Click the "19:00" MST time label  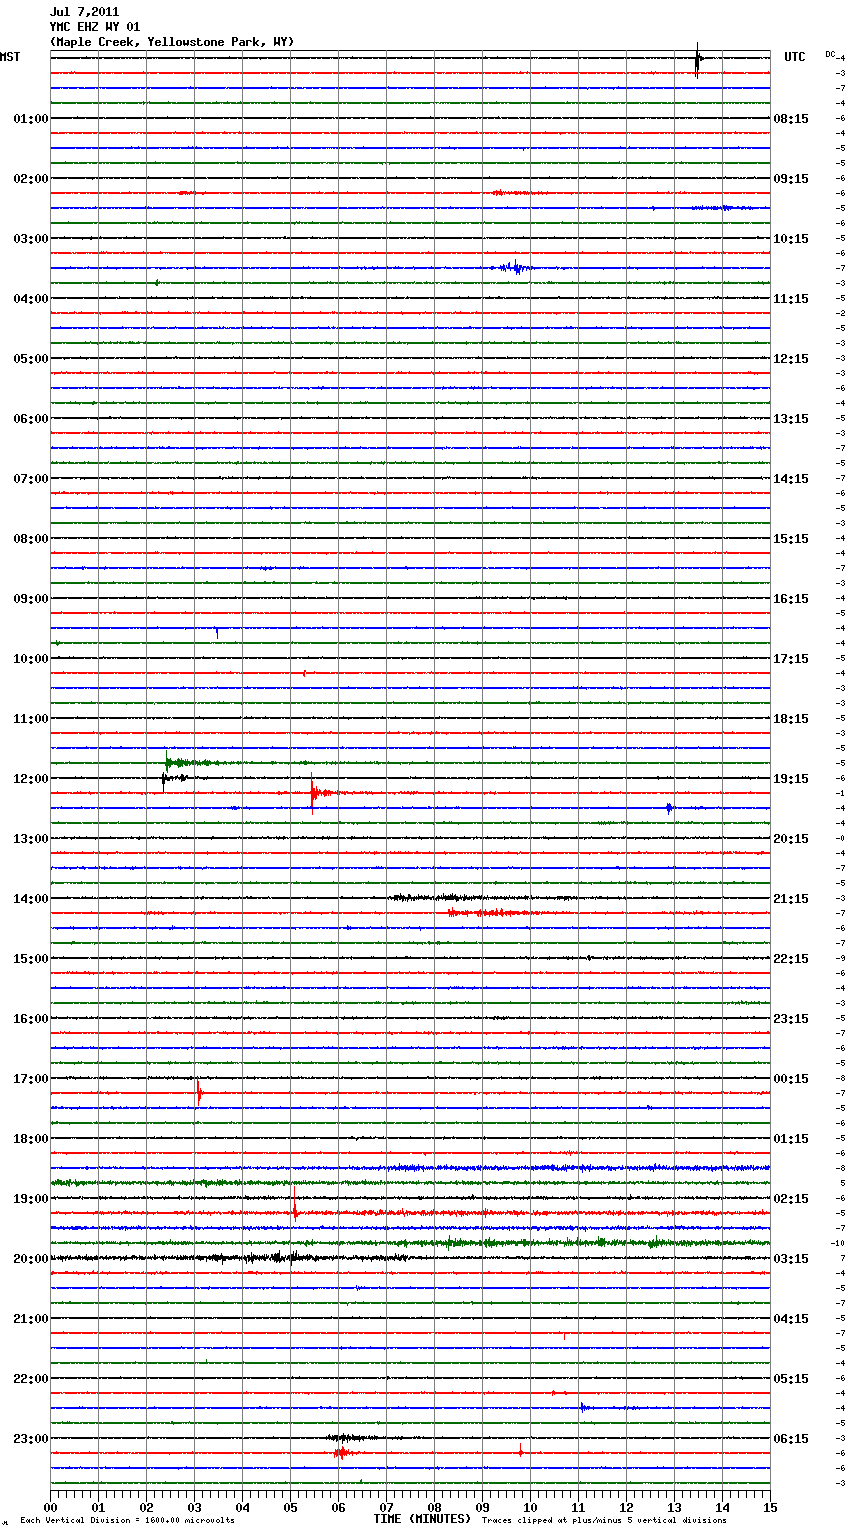point(31,1198)
